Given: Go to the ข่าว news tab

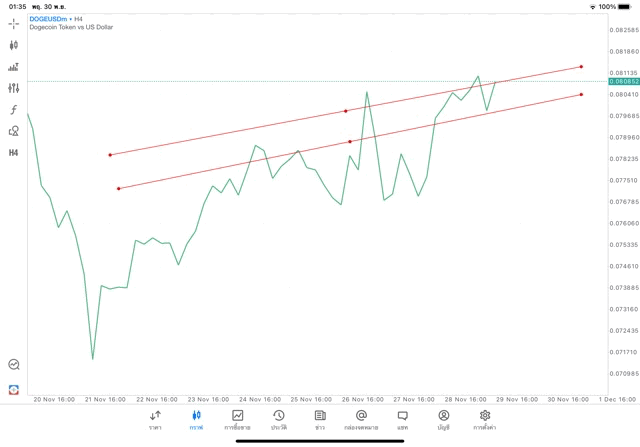Looking at the screenshot, I should [x=320, y=419].
